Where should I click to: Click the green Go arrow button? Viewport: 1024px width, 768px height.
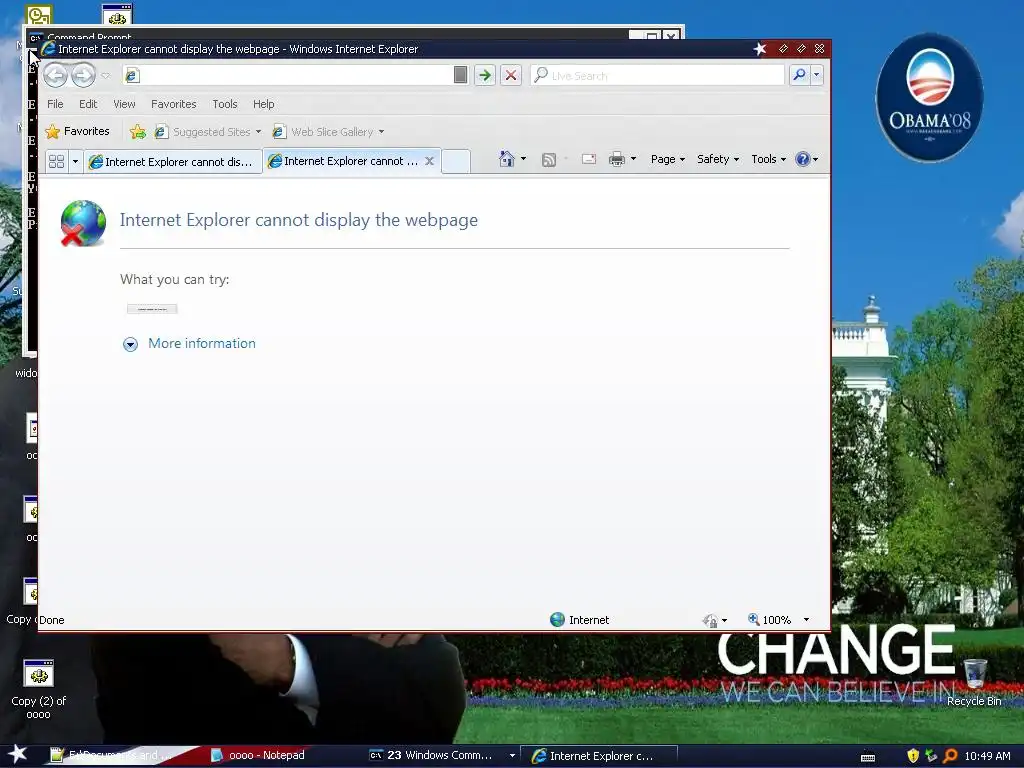[x=485, y=75]
